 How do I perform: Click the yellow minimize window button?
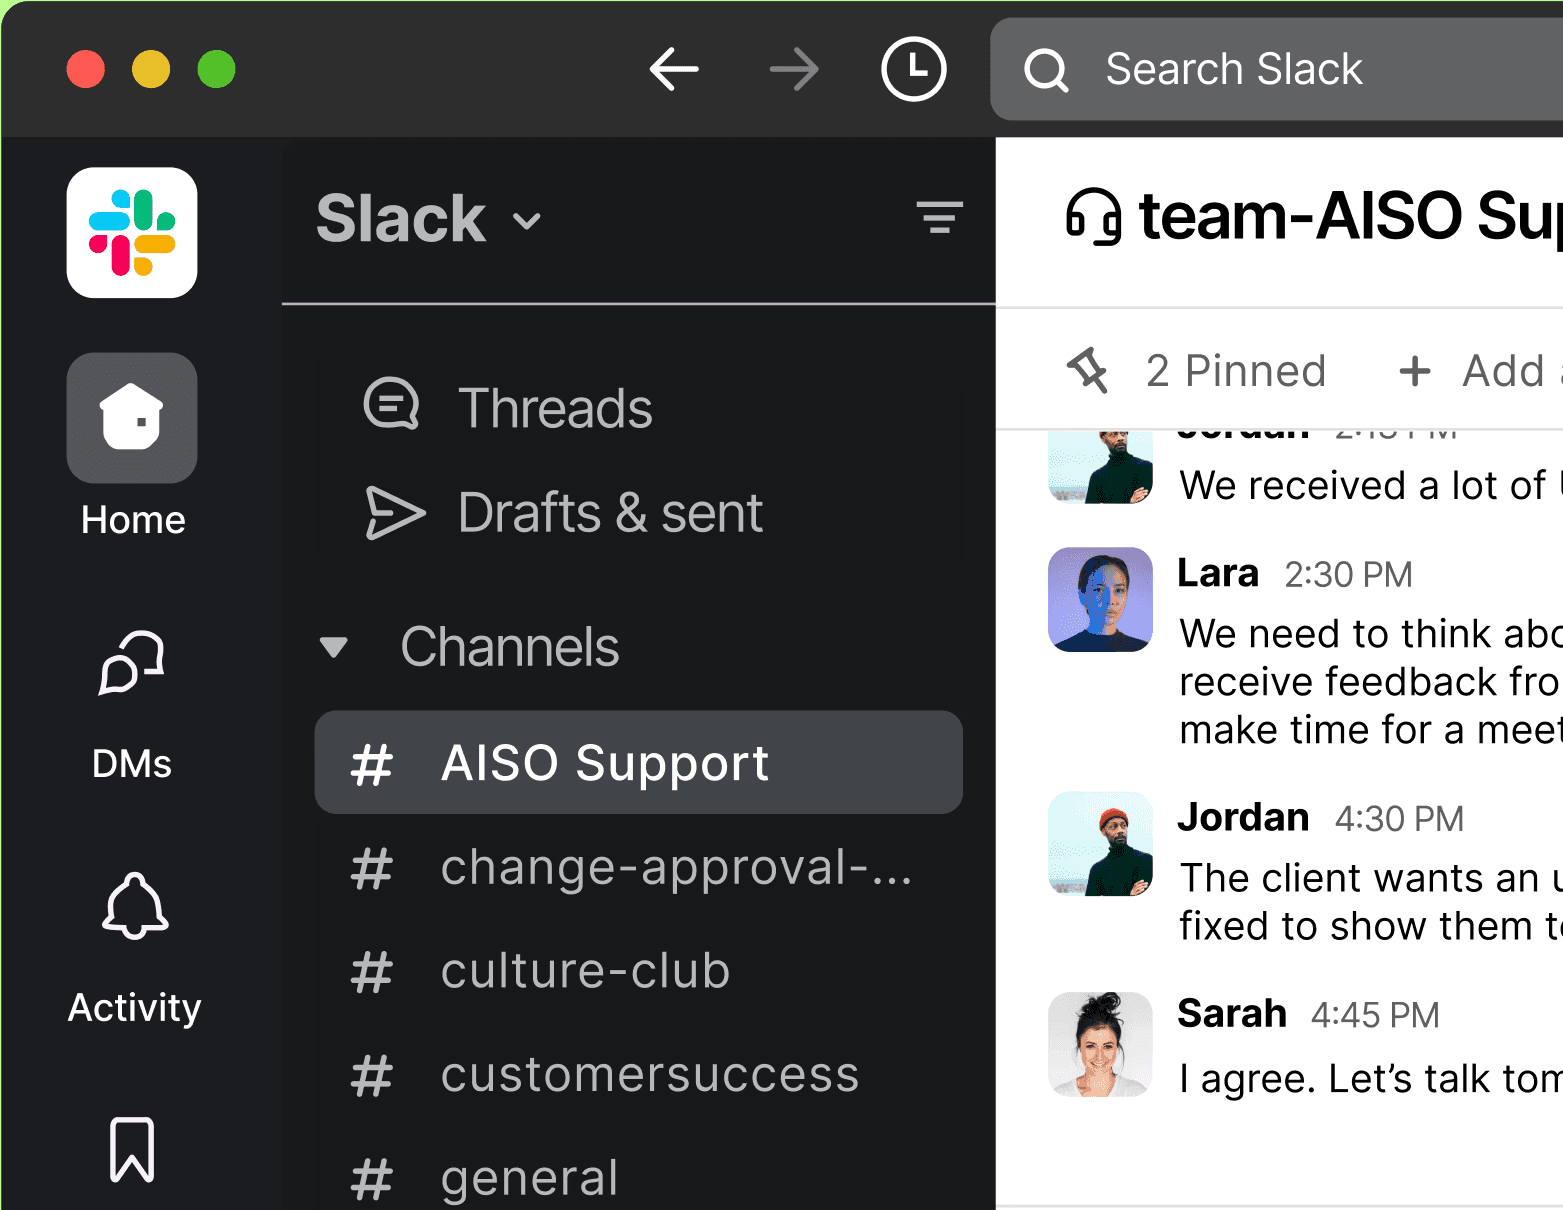point(151,69)
